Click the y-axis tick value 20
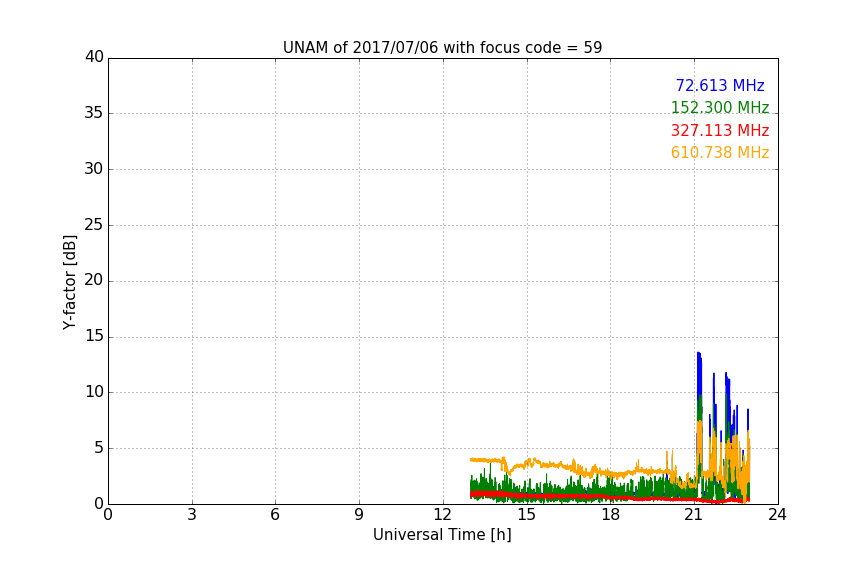The width and height of the screenshot is (864, 576). point(94,281)
